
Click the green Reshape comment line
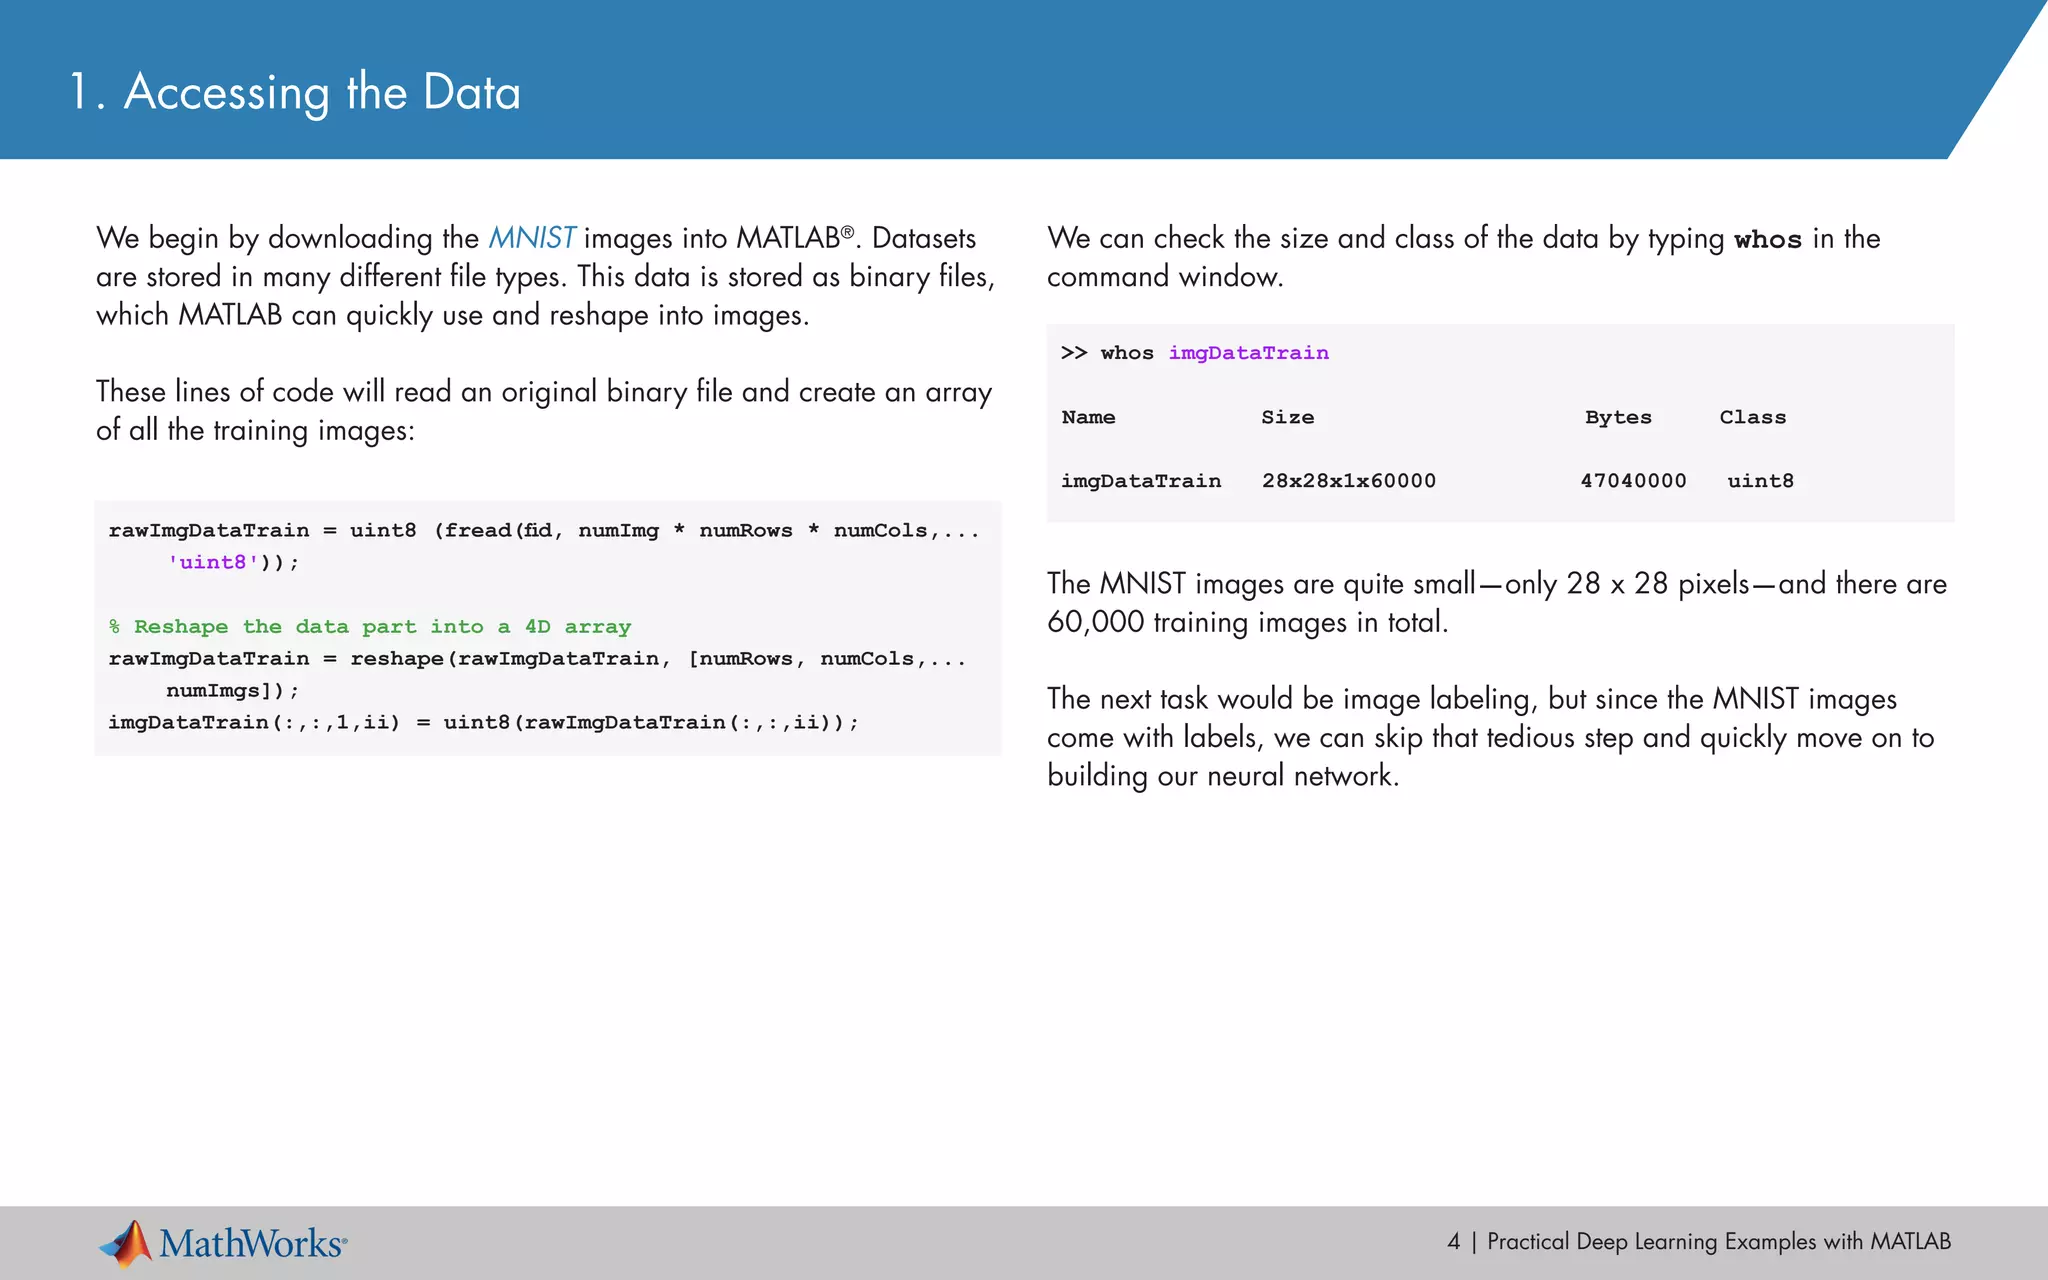point(370,627)
